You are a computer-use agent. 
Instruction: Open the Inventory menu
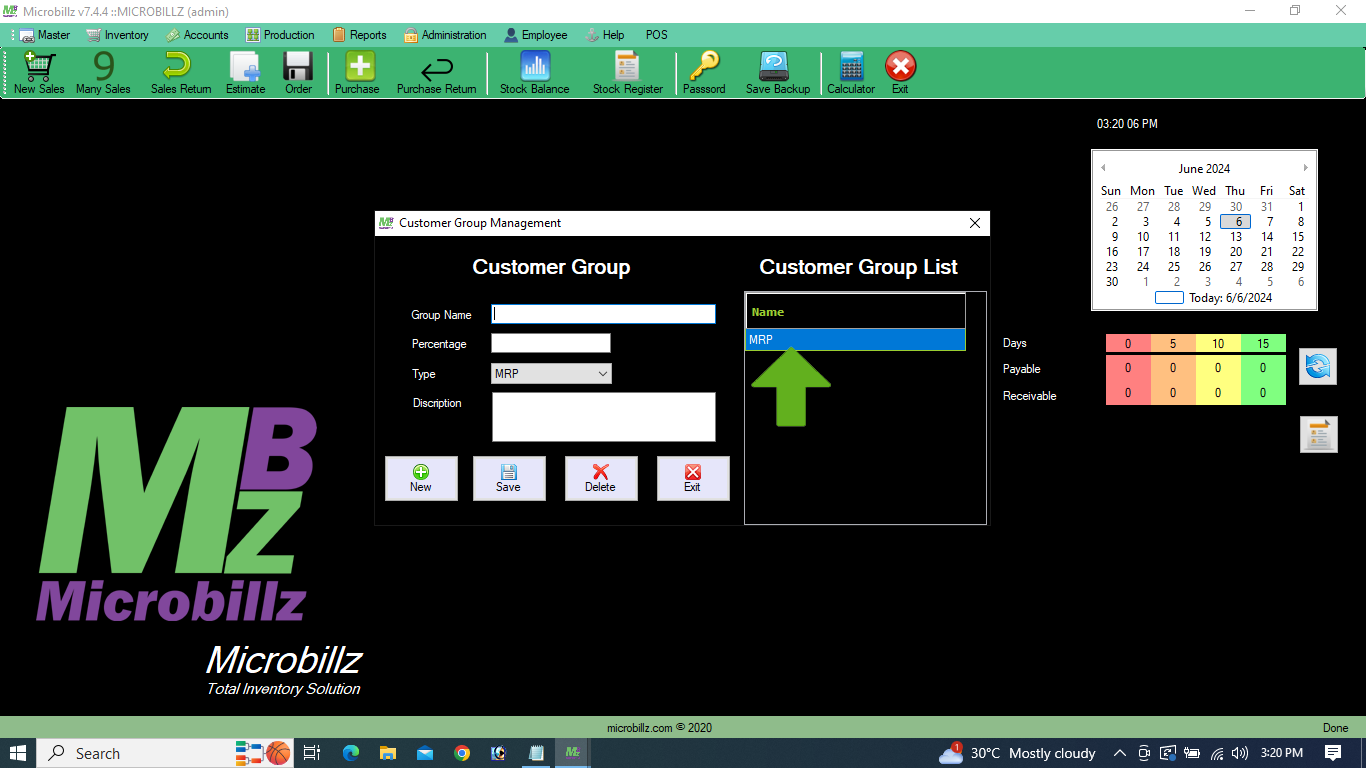click(x=117, y=35)
